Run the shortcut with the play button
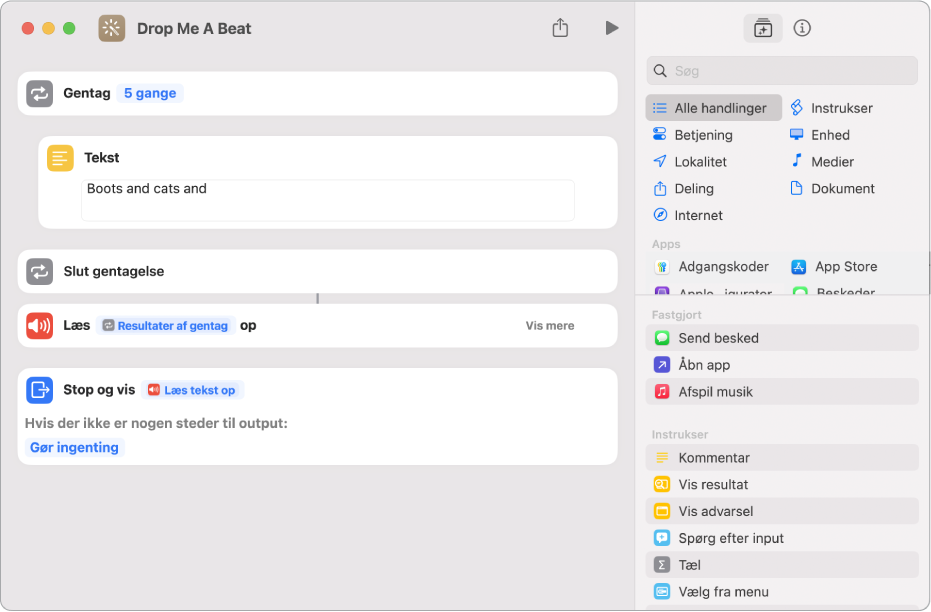This screenshot has width=931, height=612. pos(612,28)
